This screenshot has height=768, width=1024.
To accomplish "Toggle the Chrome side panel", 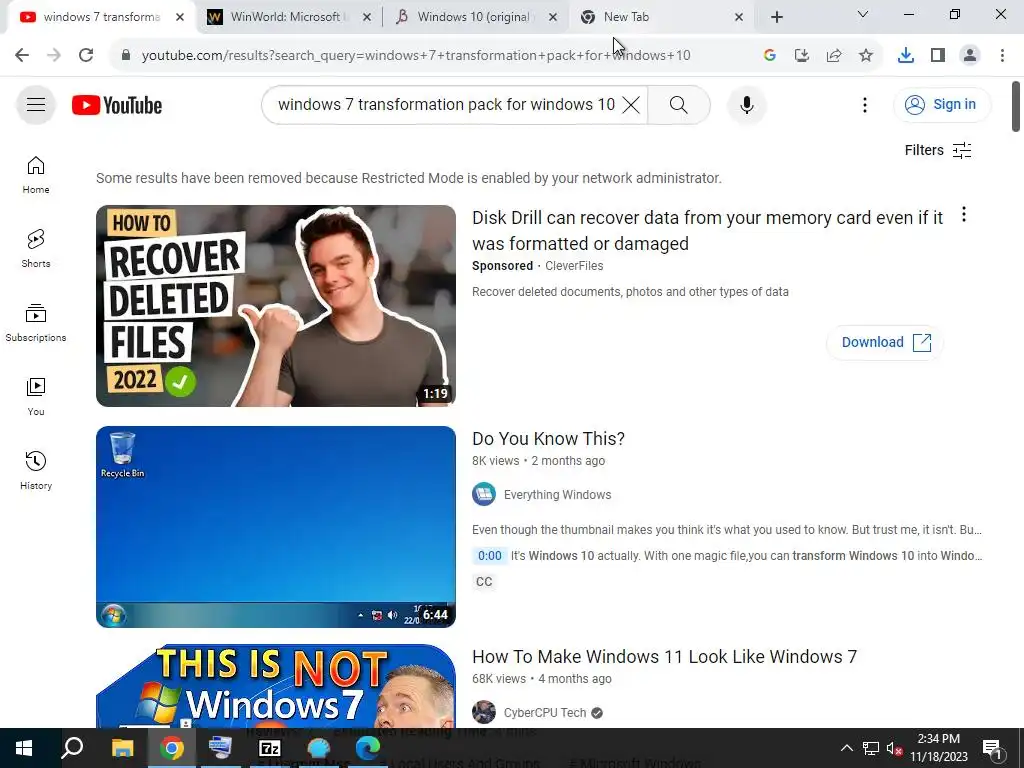I will click(938, 55).
